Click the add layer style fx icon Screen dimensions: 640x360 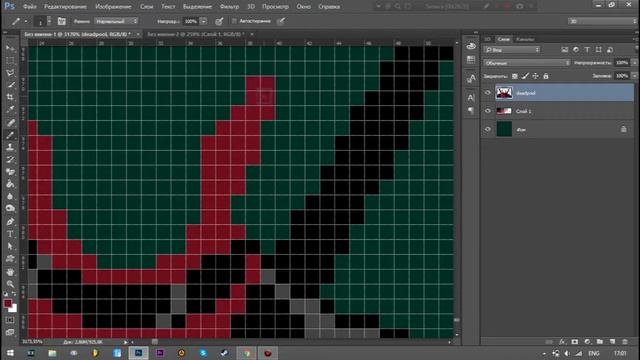click(562, 342)
